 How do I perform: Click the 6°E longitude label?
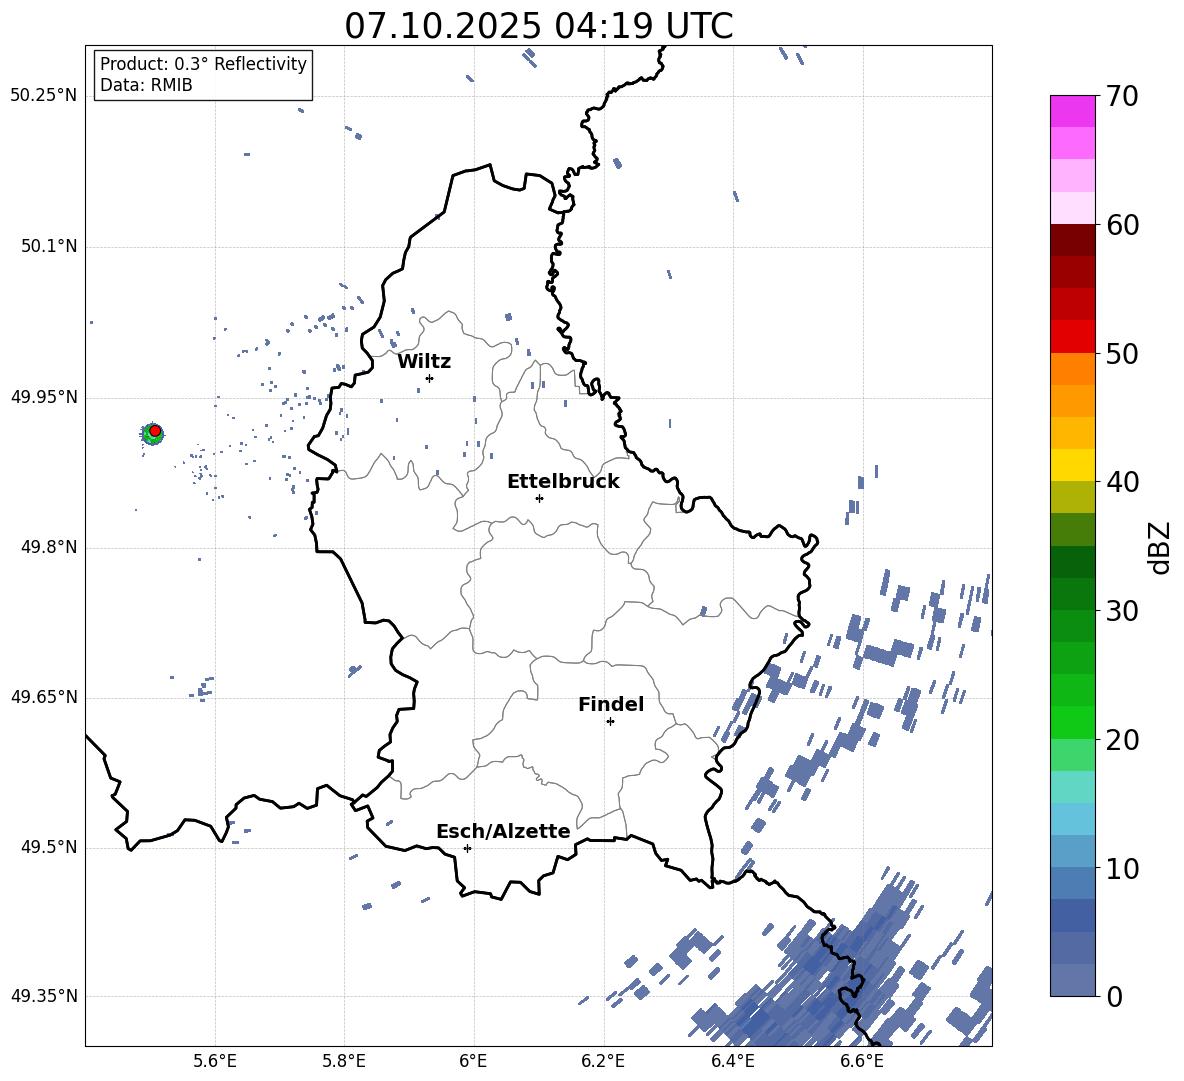pyautogui.click(x=473, y=1061)
